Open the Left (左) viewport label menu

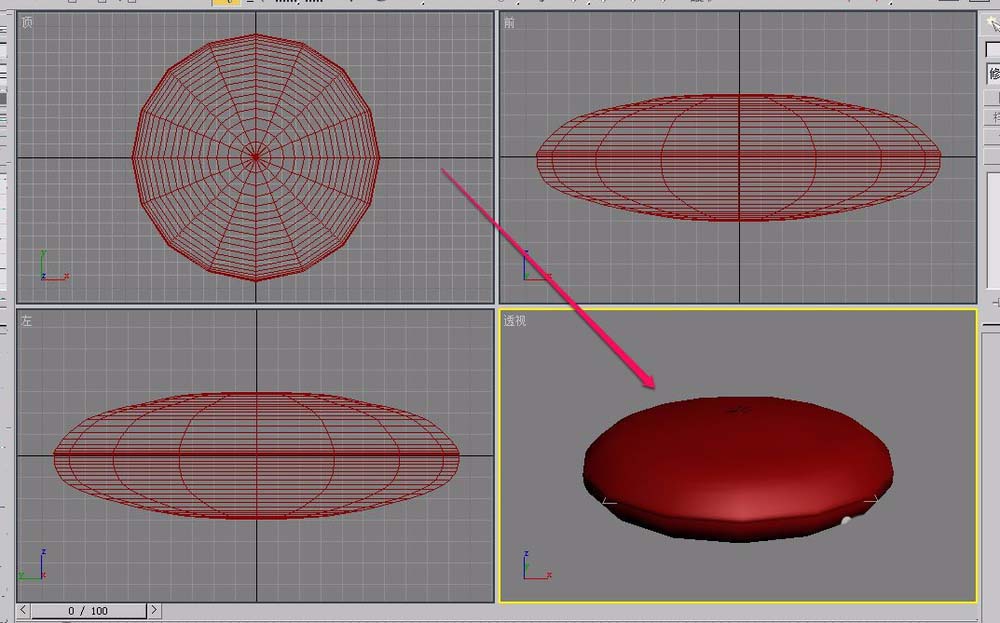click(x=26, y=321)
